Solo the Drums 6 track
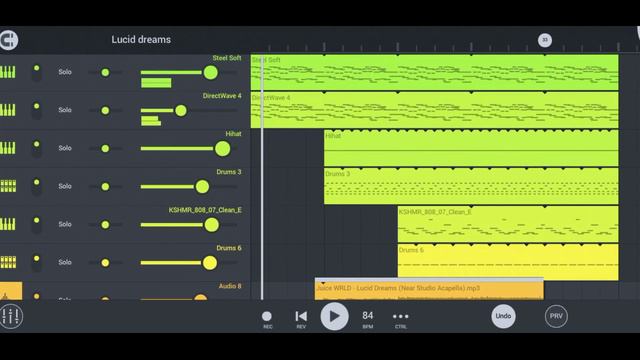This screenshot has height=360, width=640. tap(65, 262)
